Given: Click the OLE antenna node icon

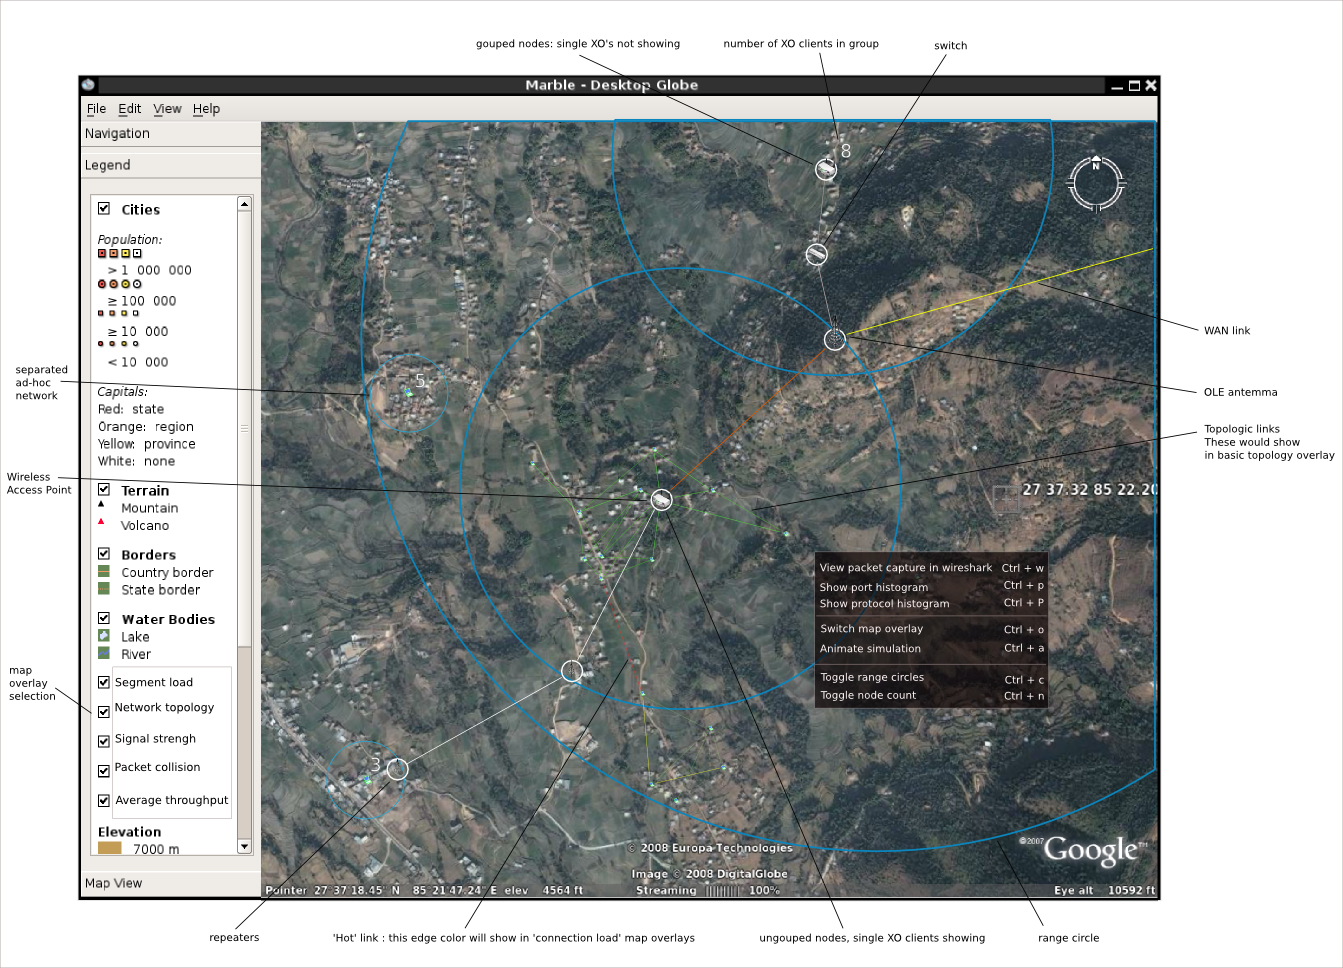Looking at the screenshot, I should pos(834,340).
